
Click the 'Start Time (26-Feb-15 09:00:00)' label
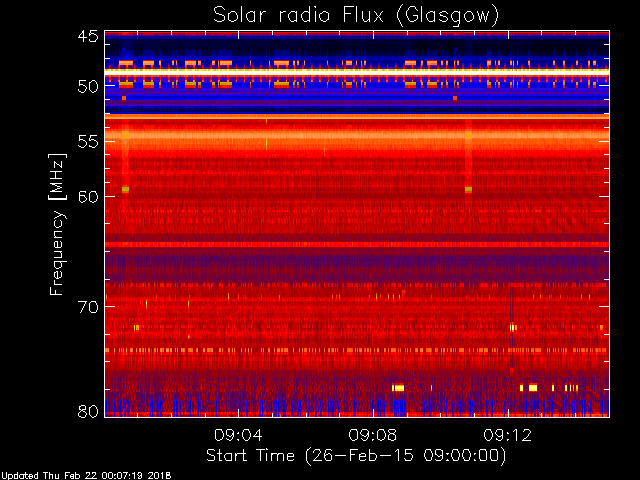(x=356, y=456)
